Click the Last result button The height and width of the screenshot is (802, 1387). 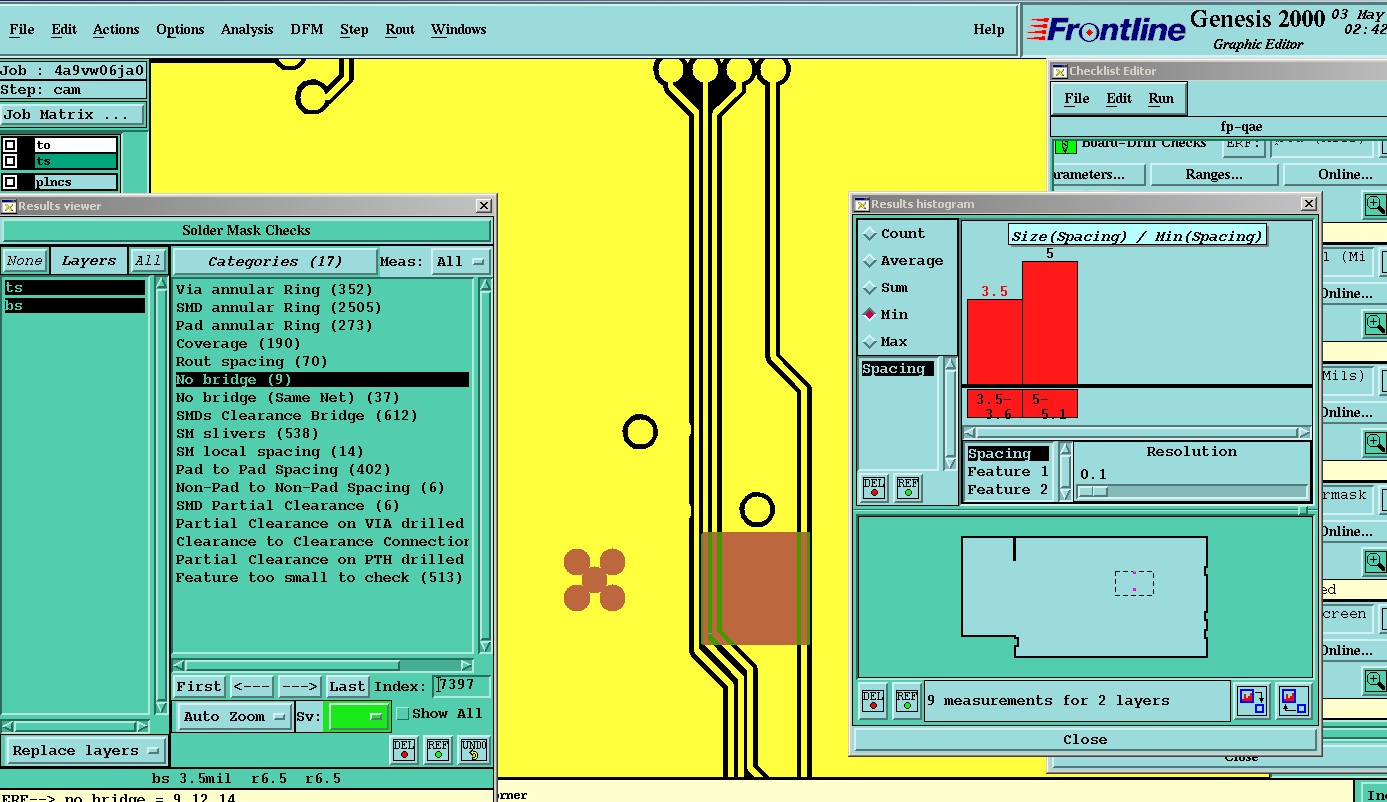[x=347, y=686]
